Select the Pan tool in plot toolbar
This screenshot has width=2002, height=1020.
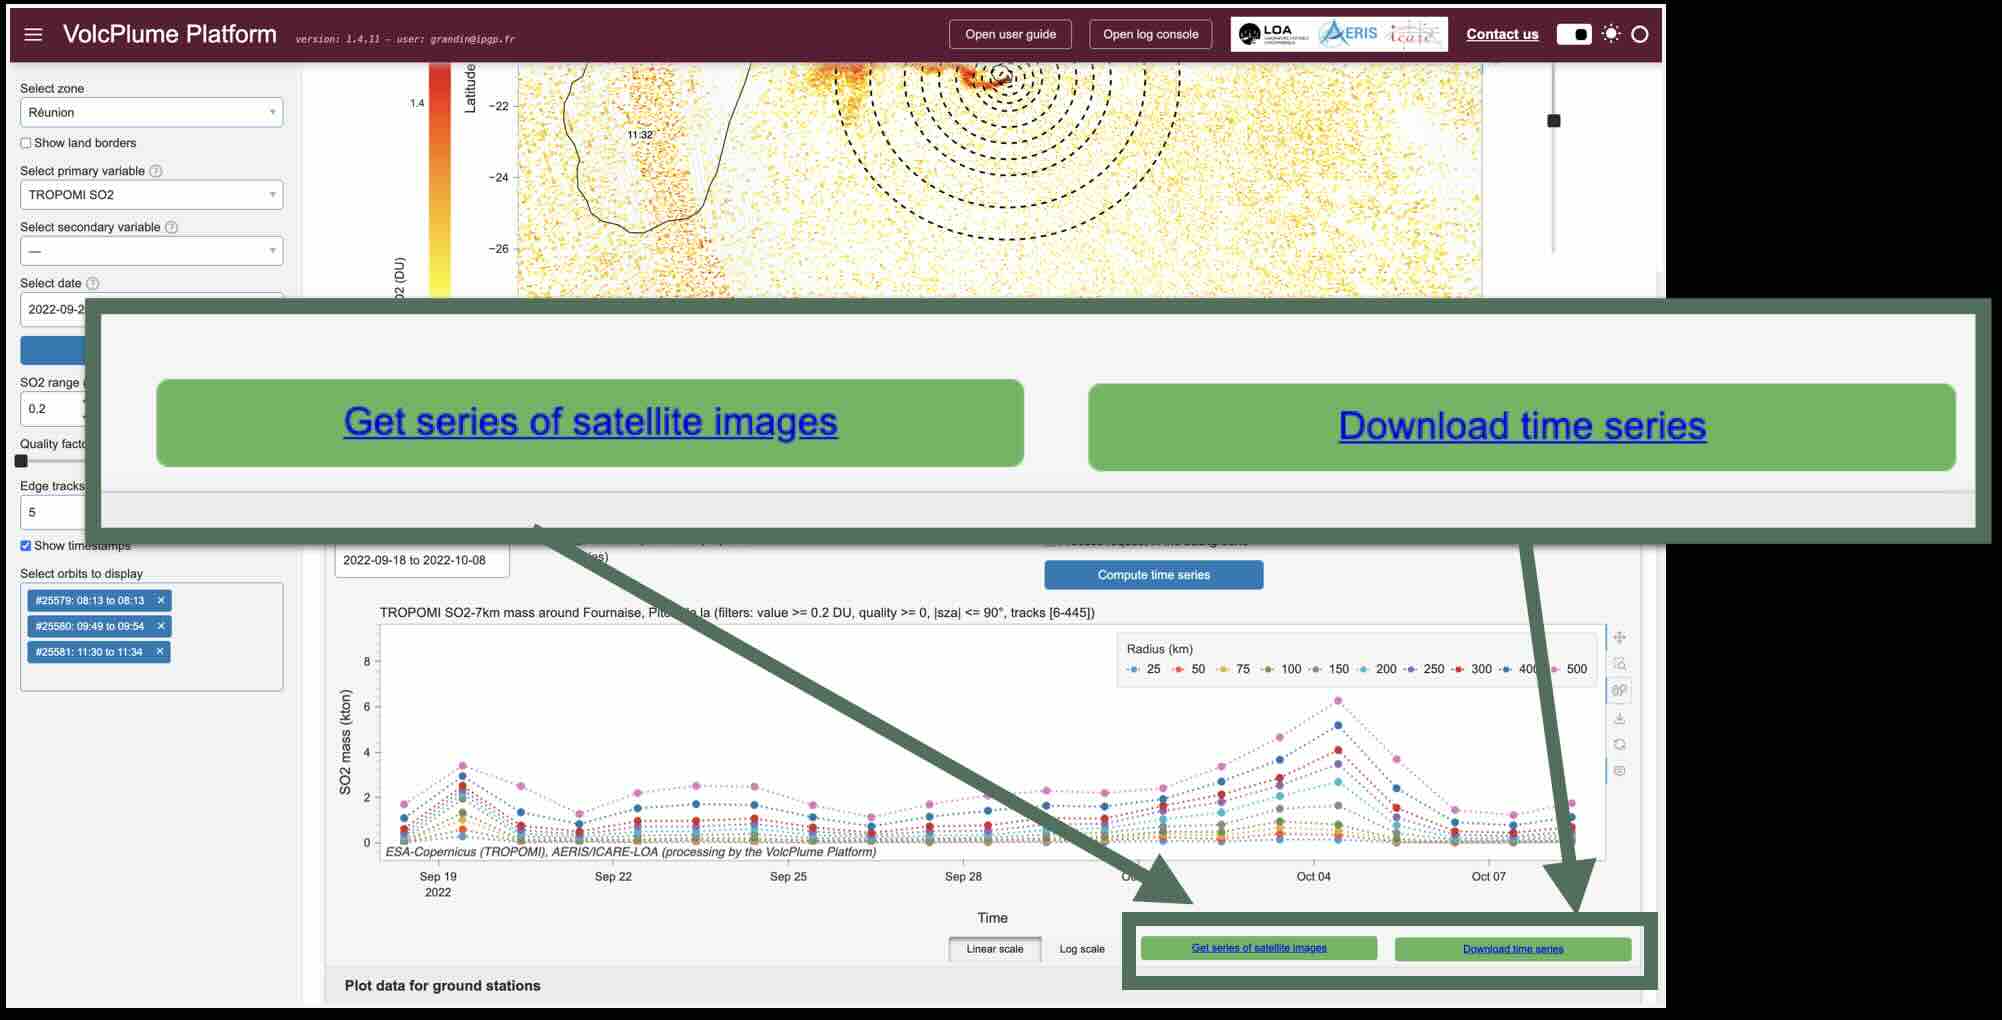pos(1619,638)
